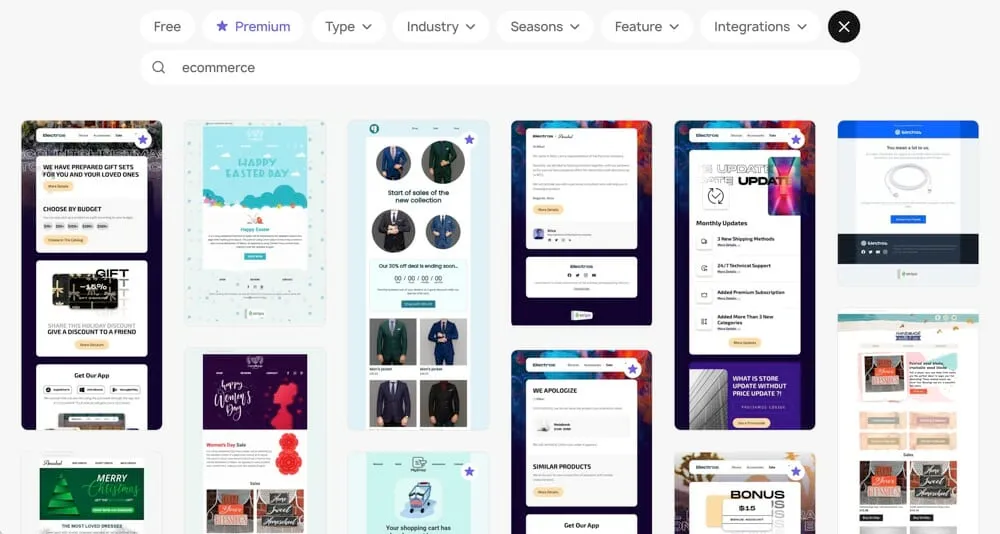Click premium star badge on suits collection template
This screenshot has height=534, width=1000.
(x=469, y=140)
